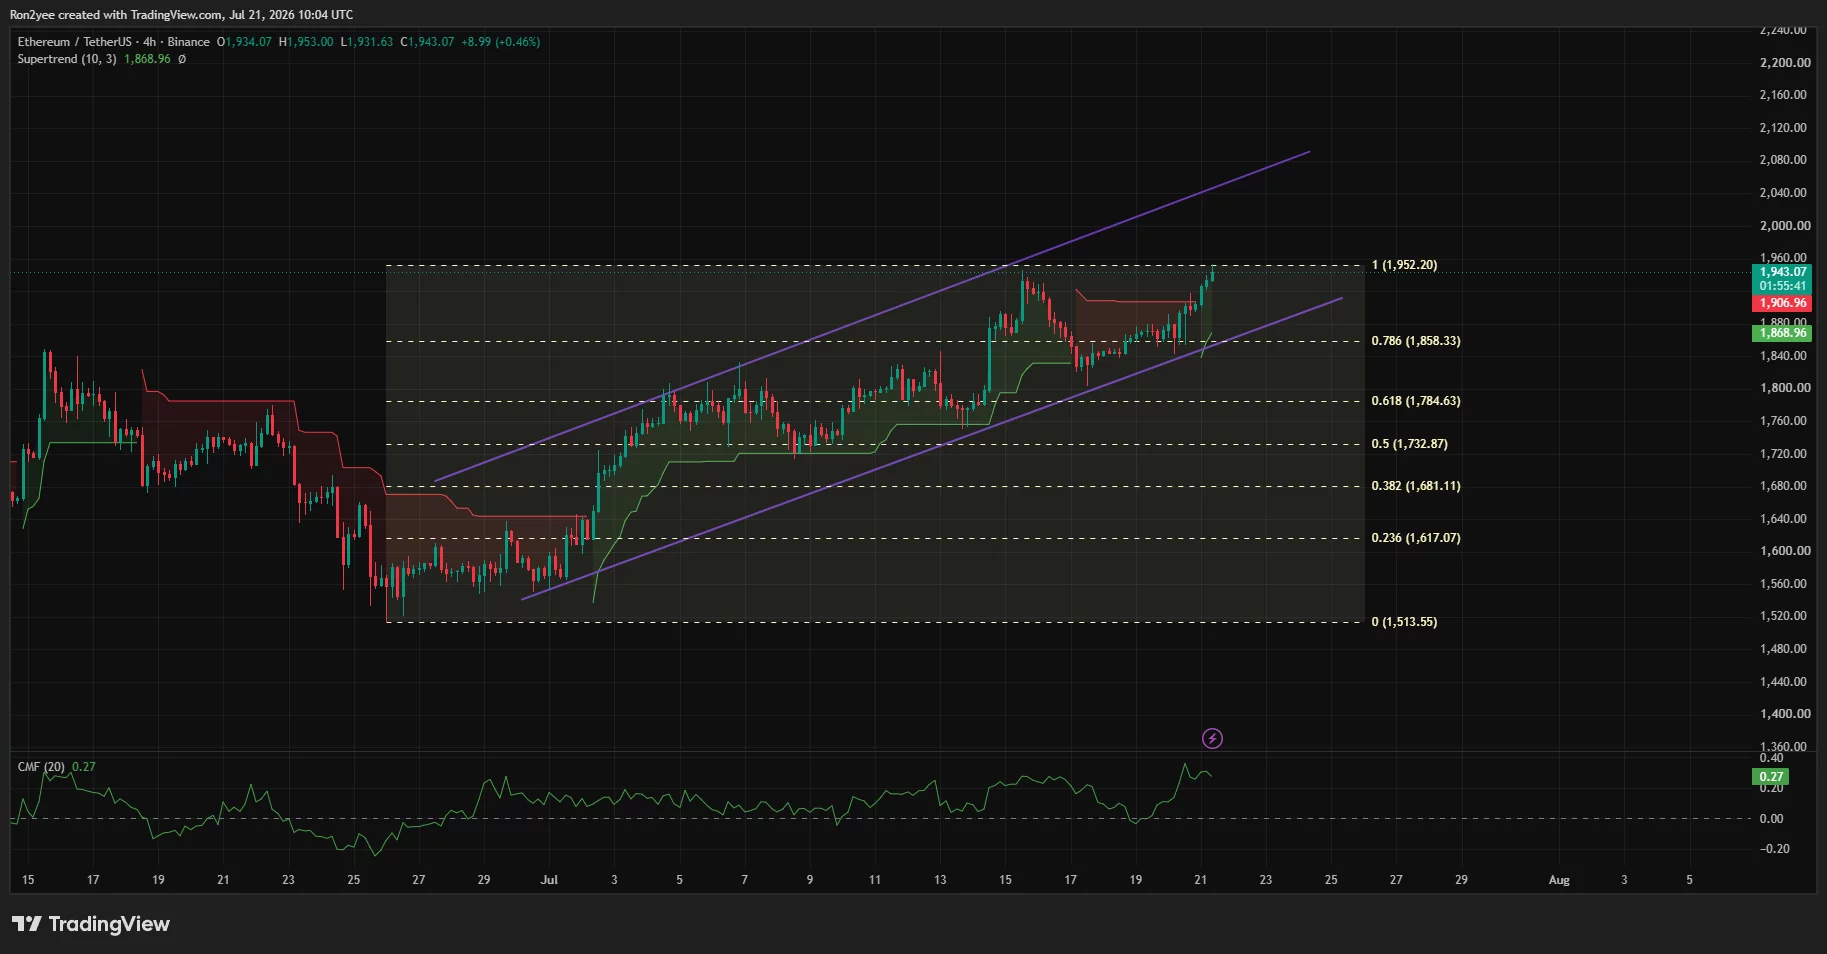Click the Ron2yee created with TradingView.com header
1827x954 pixels.
(x=181, y=15)
